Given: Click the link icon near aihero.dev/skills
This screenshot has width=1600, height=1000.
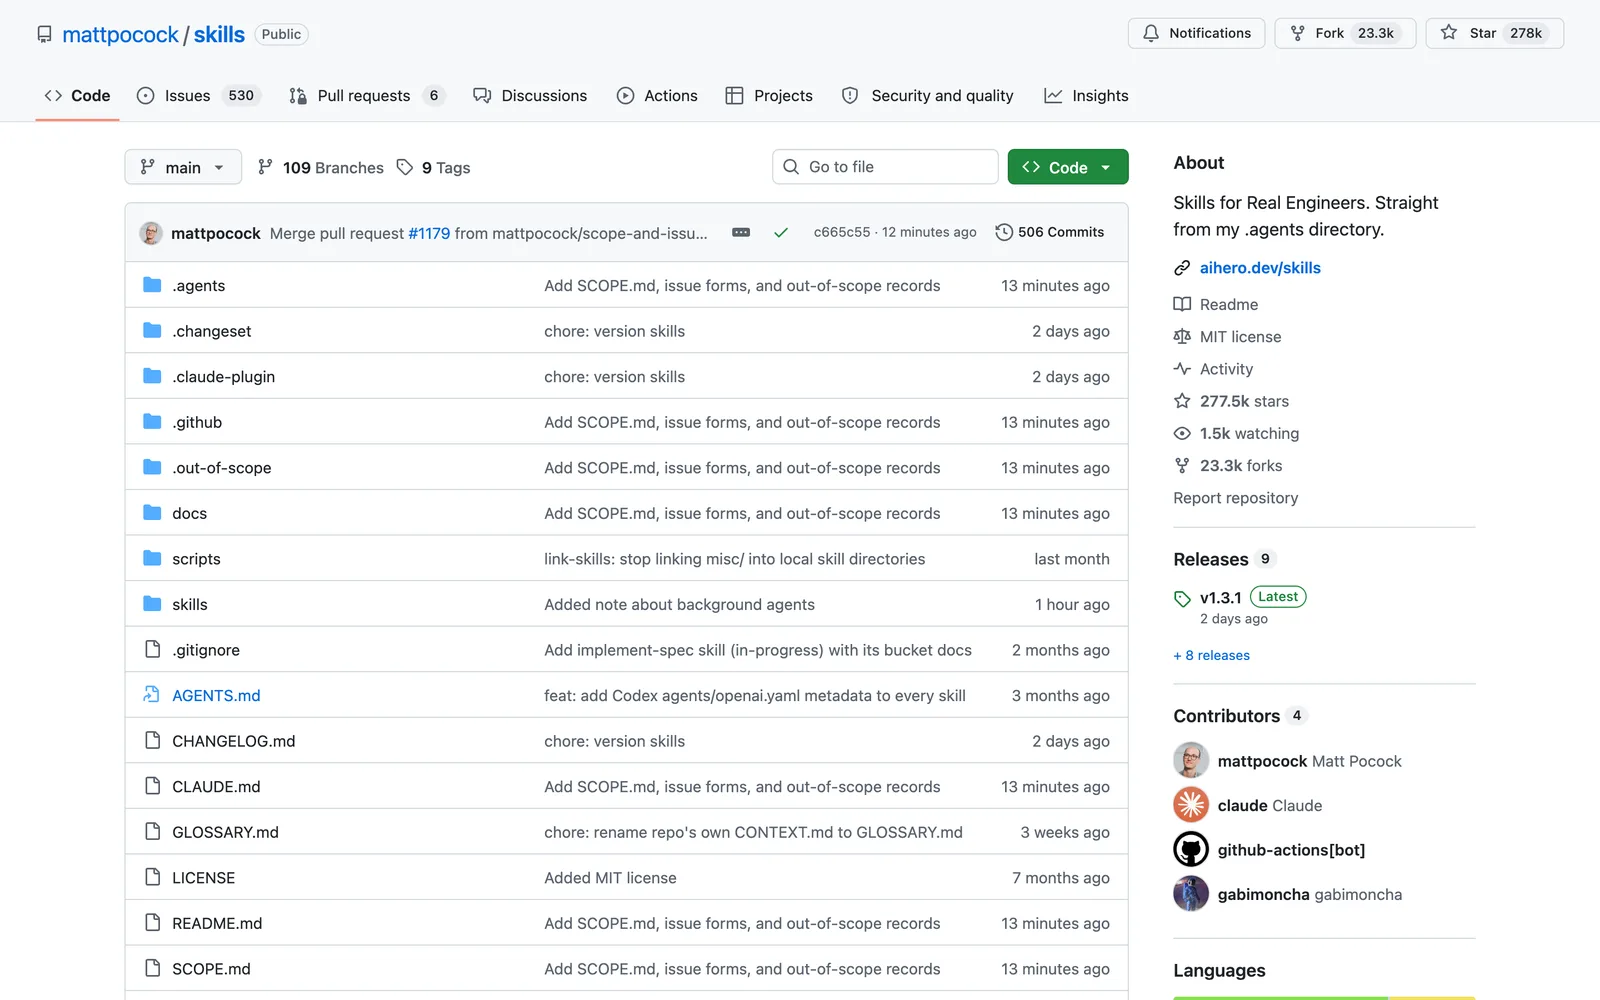Looking at the screenshot, I should (x=1182, y=268).
